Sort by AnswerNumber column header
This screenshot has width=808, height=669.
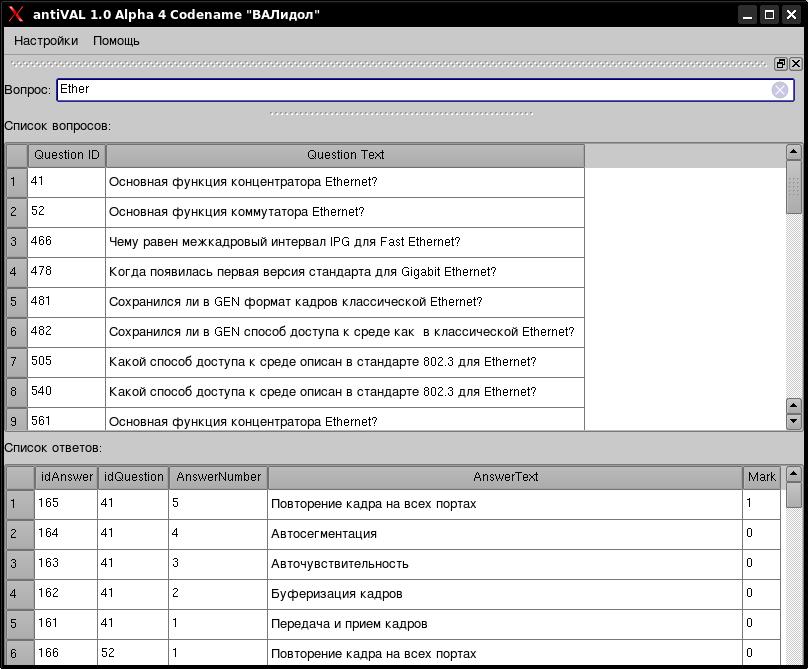(x=218, y=477)
